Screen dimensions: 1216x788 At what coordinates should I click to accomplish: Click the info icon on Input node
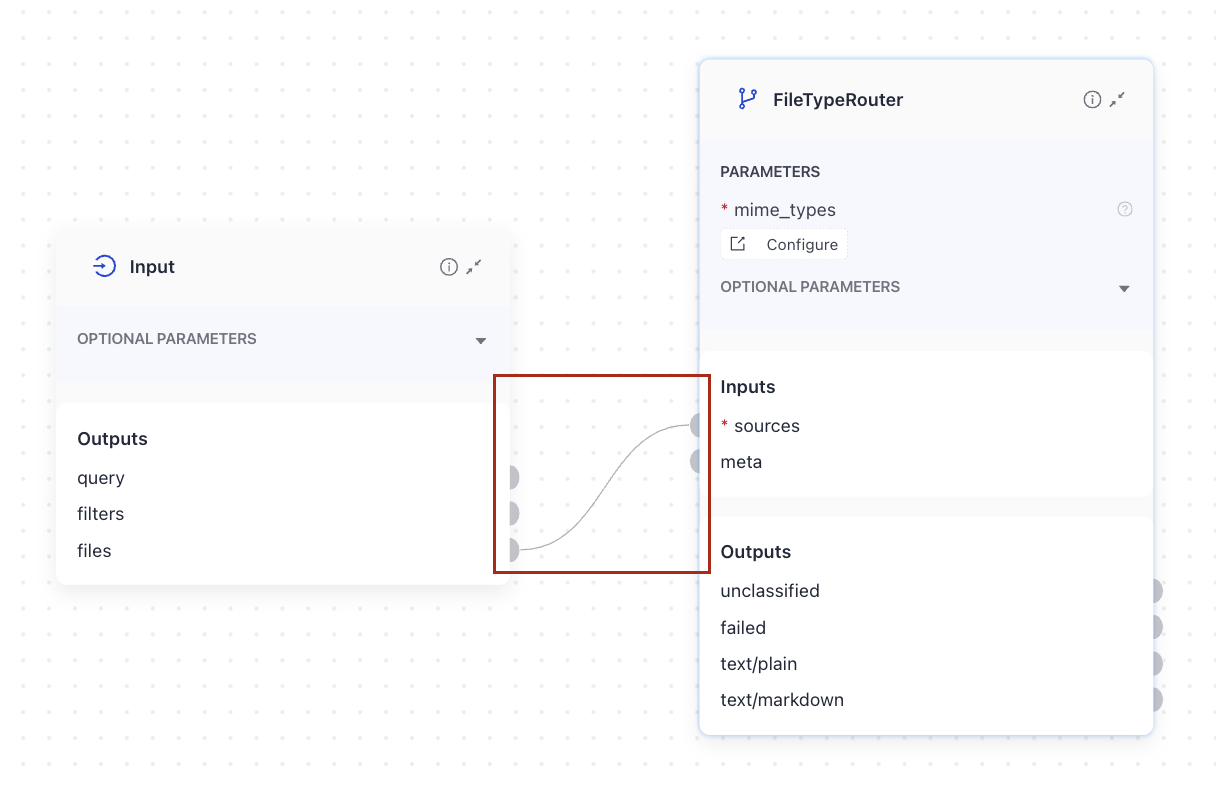point(449,267)
